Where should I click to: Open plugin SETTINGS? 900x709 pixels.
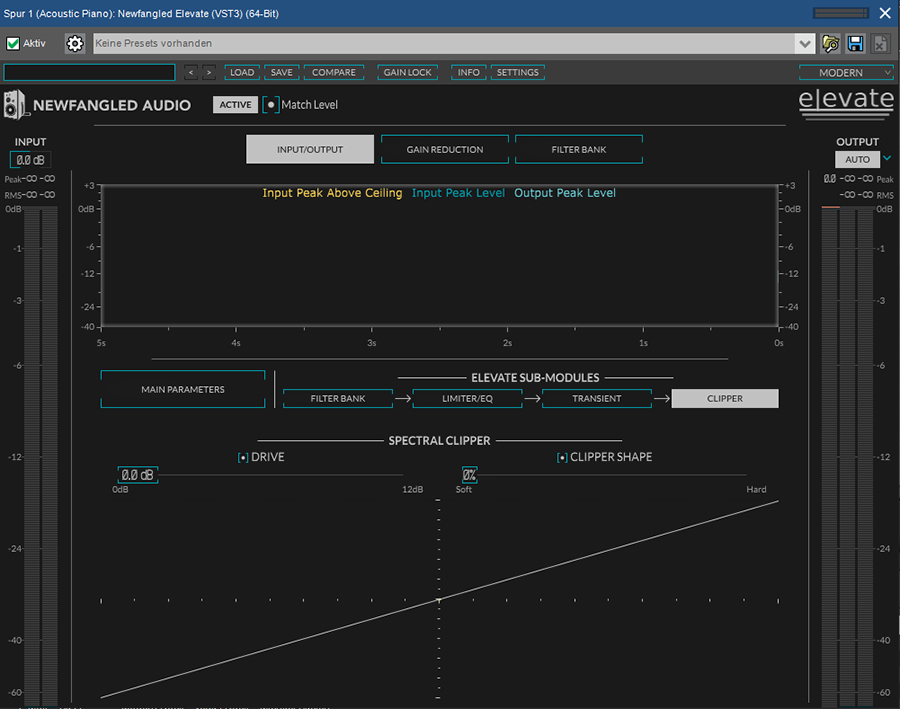click(x=518, y=72)
